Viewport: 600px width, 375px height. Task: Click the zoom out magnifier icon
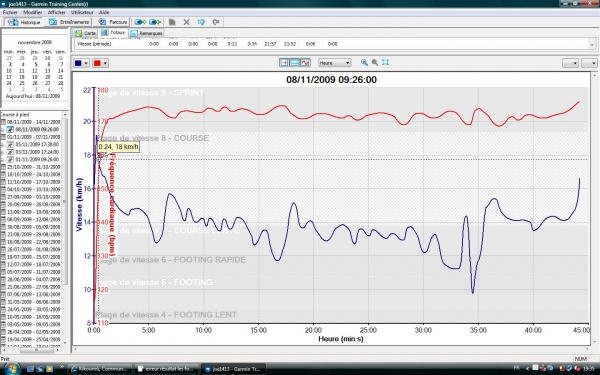(x=375, y=62)
